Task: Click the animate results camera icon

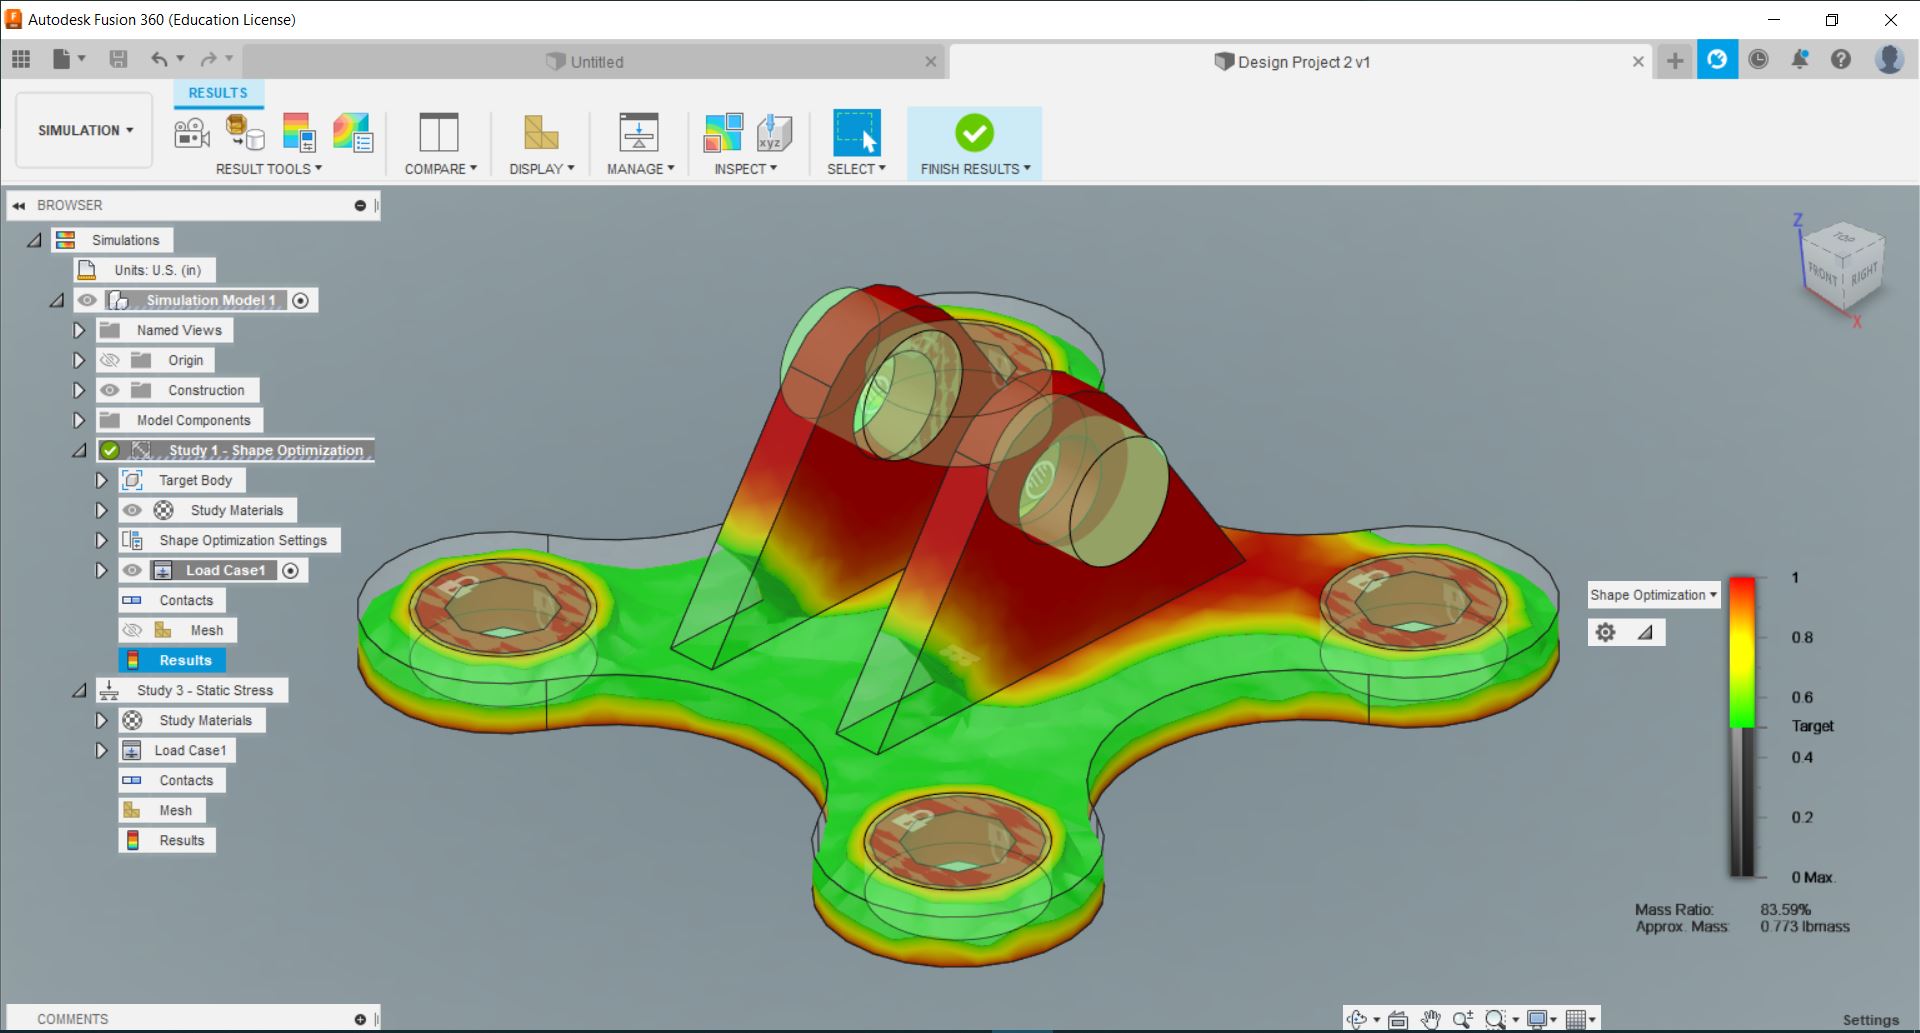Action: pos(191,133)
